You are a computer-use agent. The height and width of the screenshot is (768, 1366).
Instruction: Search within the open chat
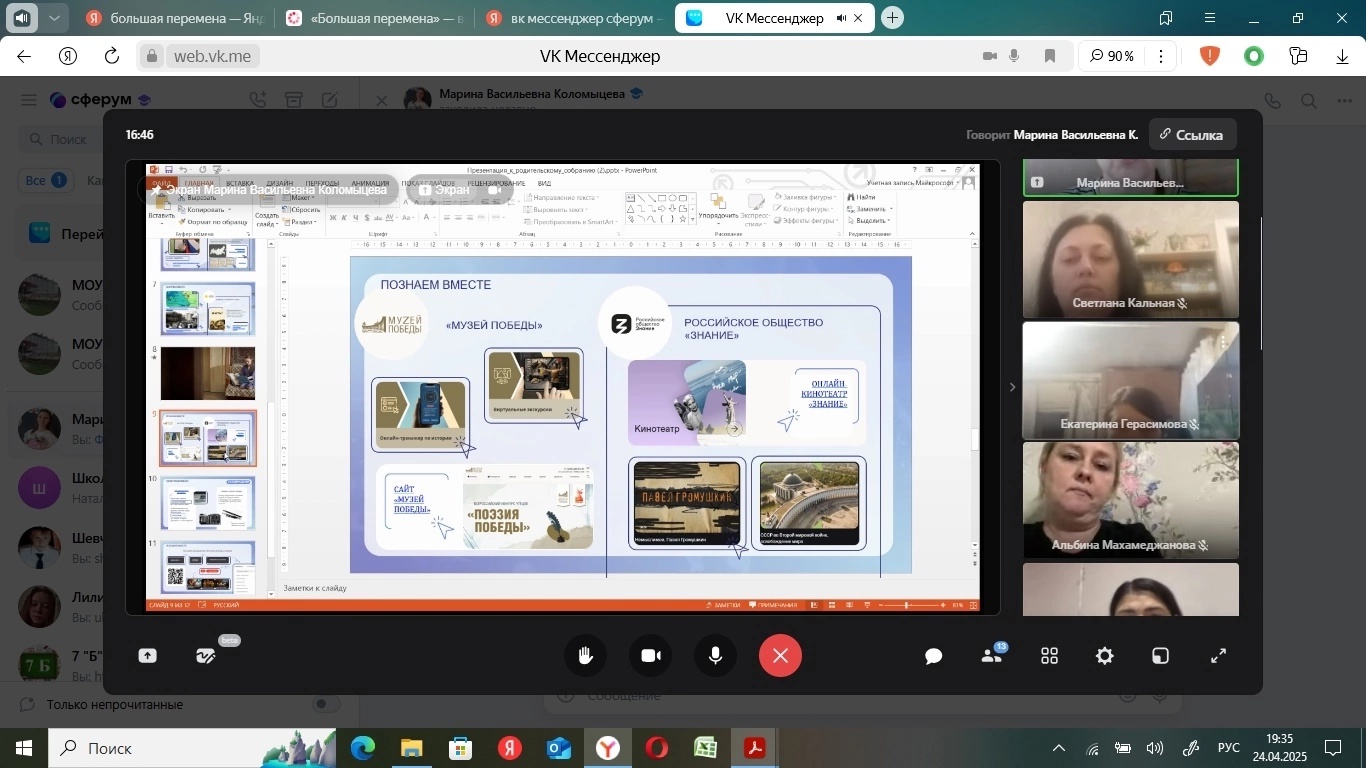click(1309, 101)
